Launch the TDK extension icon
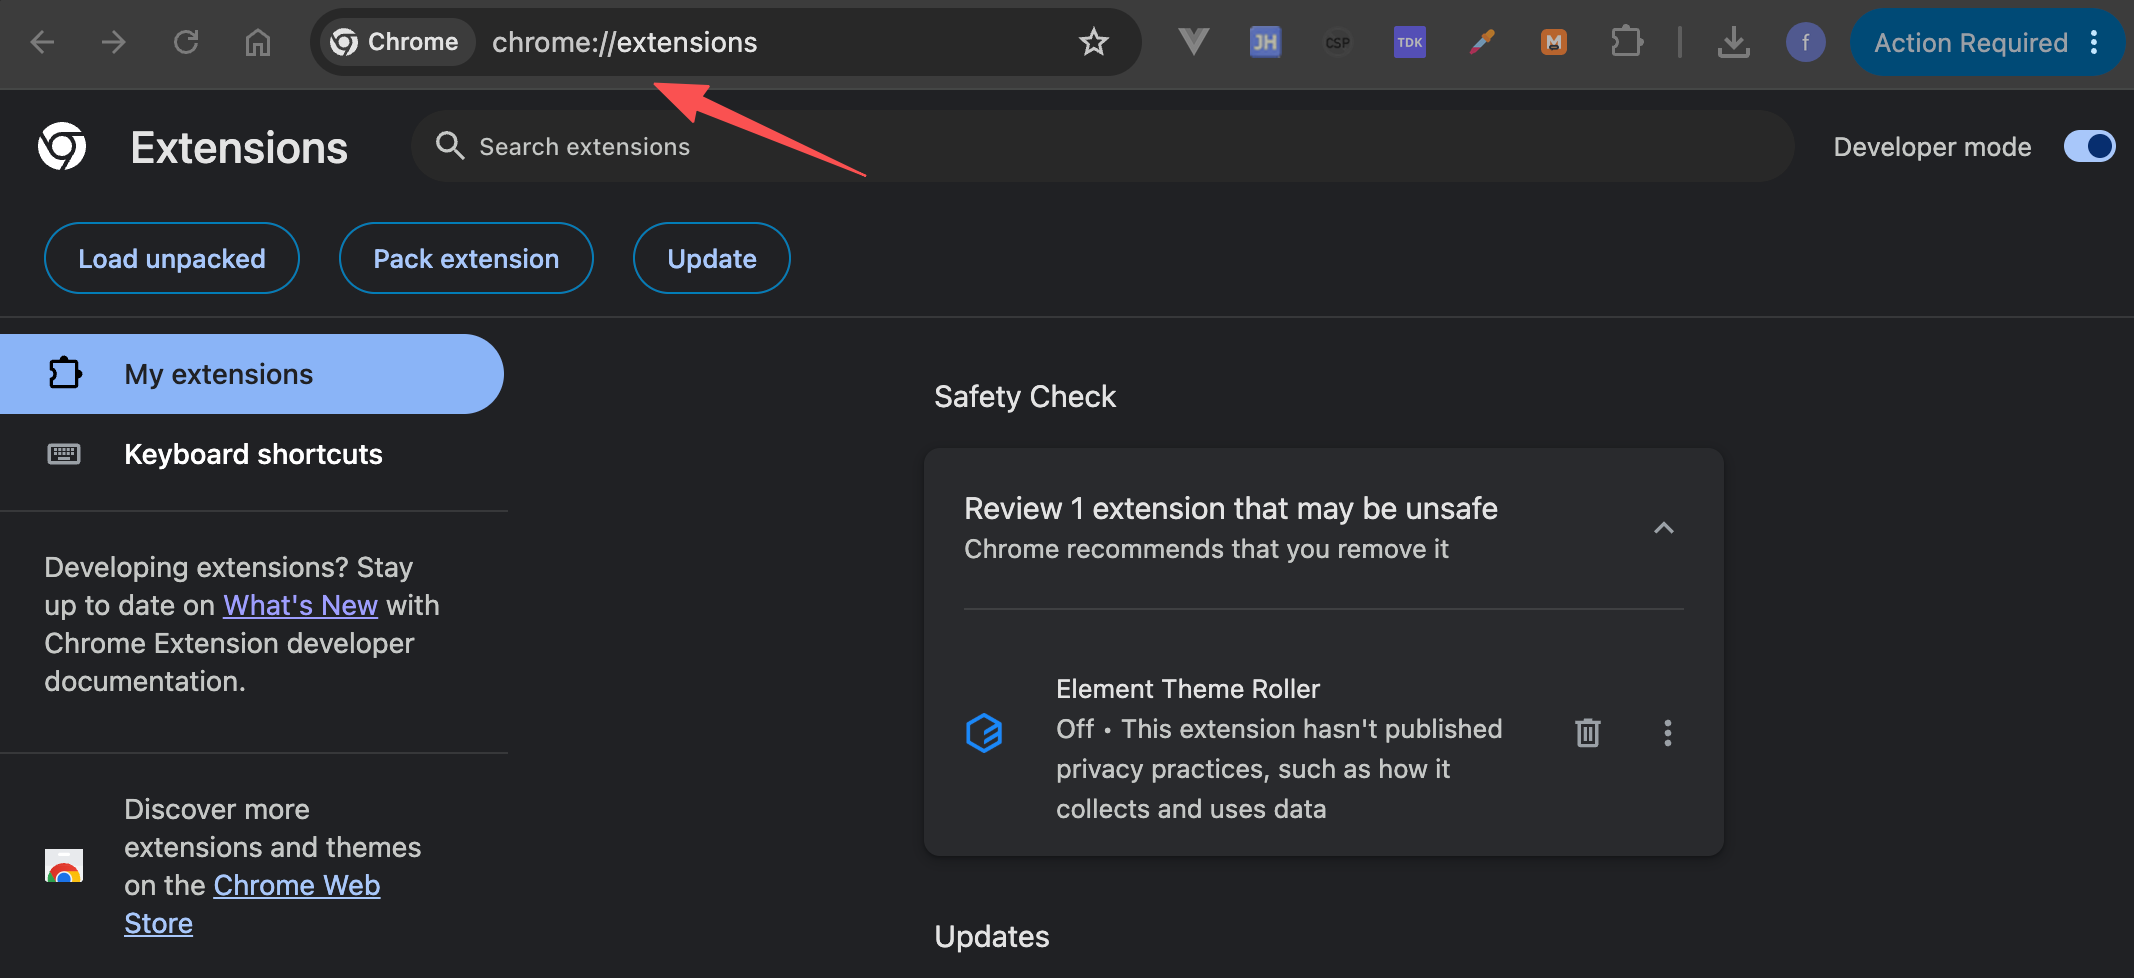 1409,42
